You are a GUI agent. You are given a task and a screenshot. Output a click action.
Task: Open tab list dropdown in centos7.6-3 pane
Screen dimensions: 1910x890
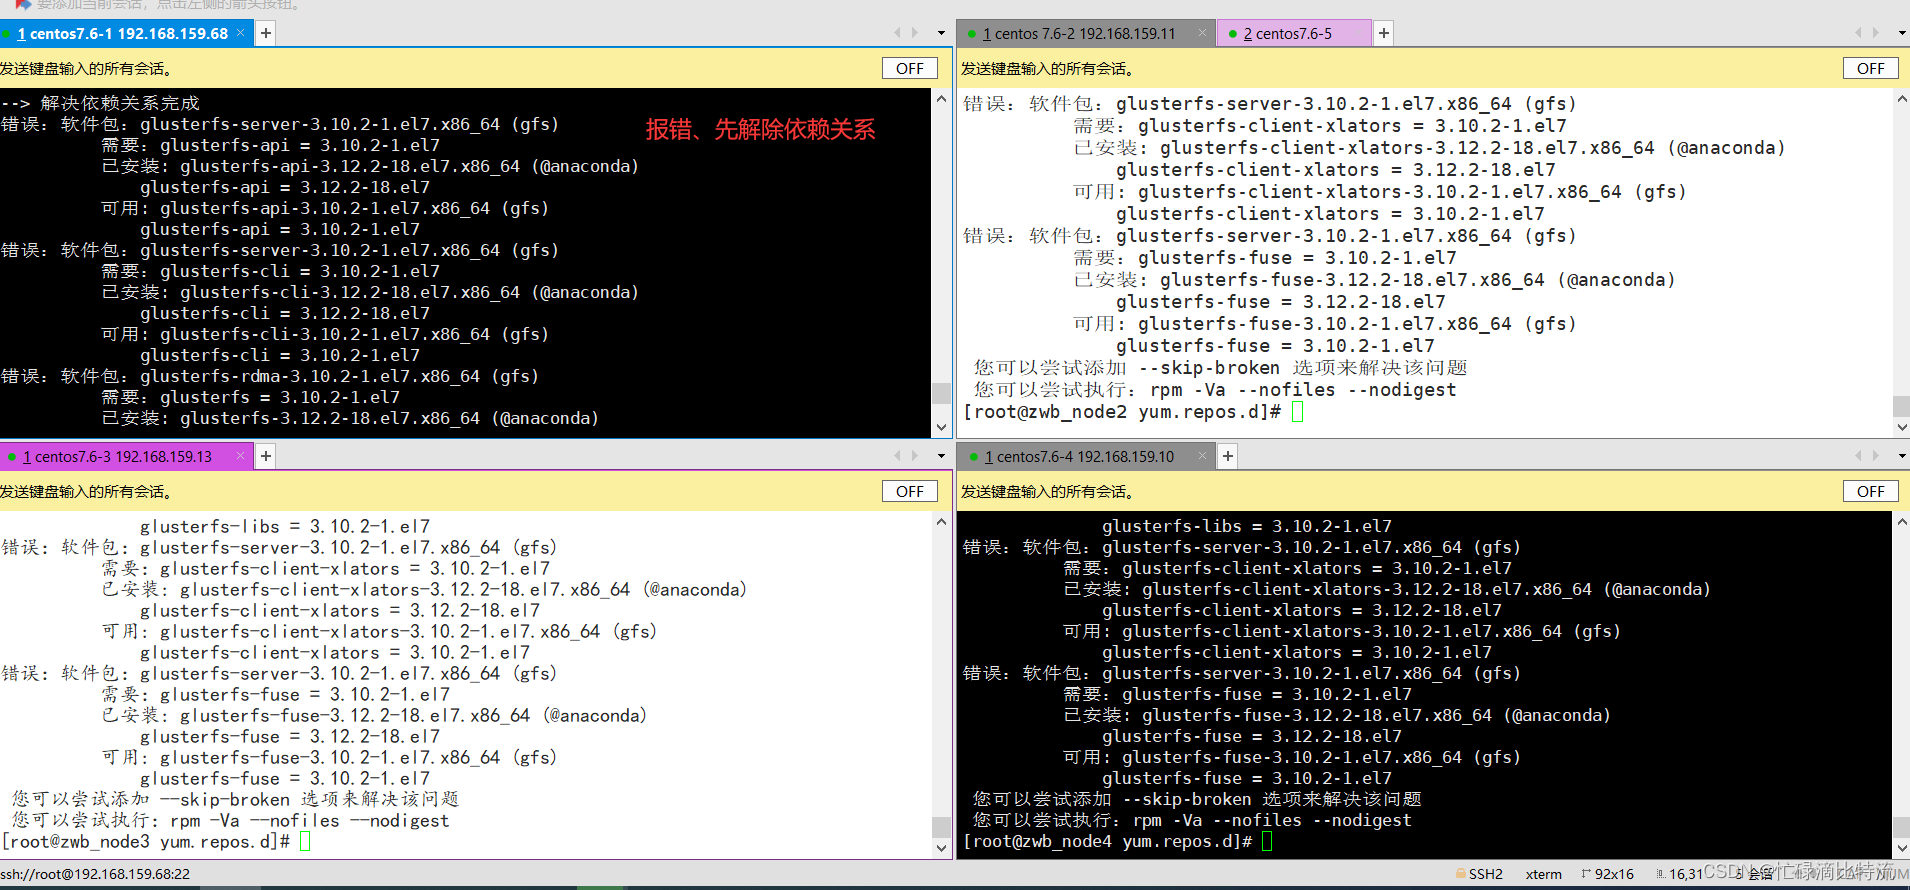tap(941, 456)
